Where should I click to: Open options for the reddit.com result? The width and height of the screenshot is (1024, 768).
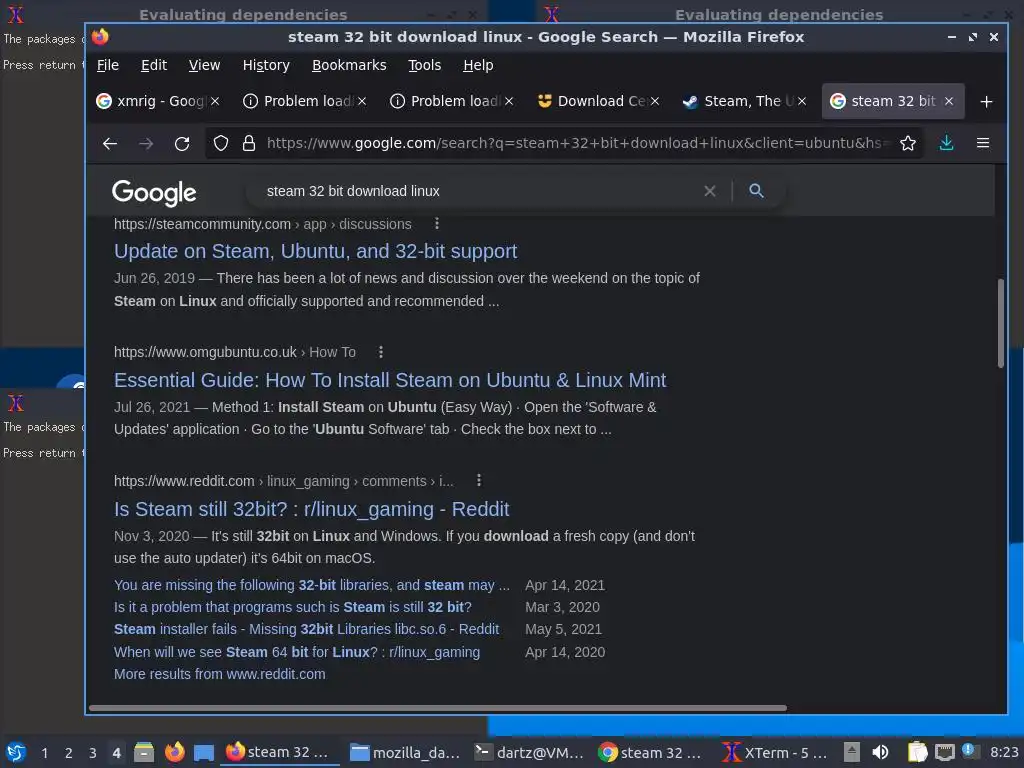(x=479, y=481)
